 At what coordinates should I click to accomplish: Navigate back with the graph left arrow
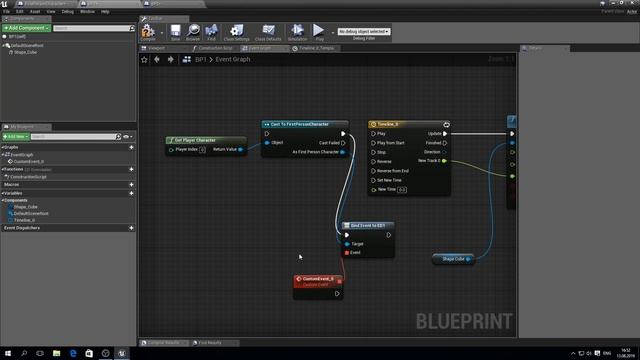tap(157, 60)
